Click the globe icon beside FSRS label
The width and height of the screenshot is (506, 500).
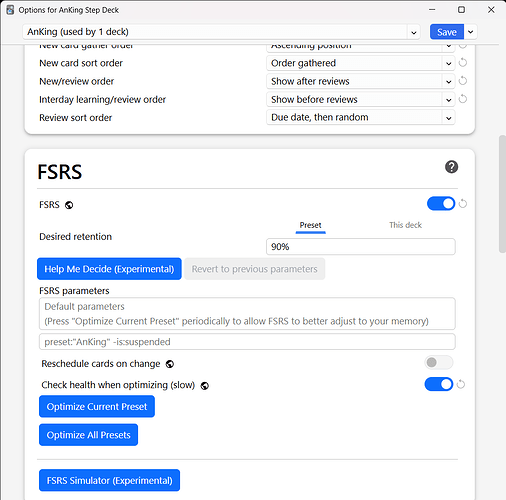click(x=69, y=205)
